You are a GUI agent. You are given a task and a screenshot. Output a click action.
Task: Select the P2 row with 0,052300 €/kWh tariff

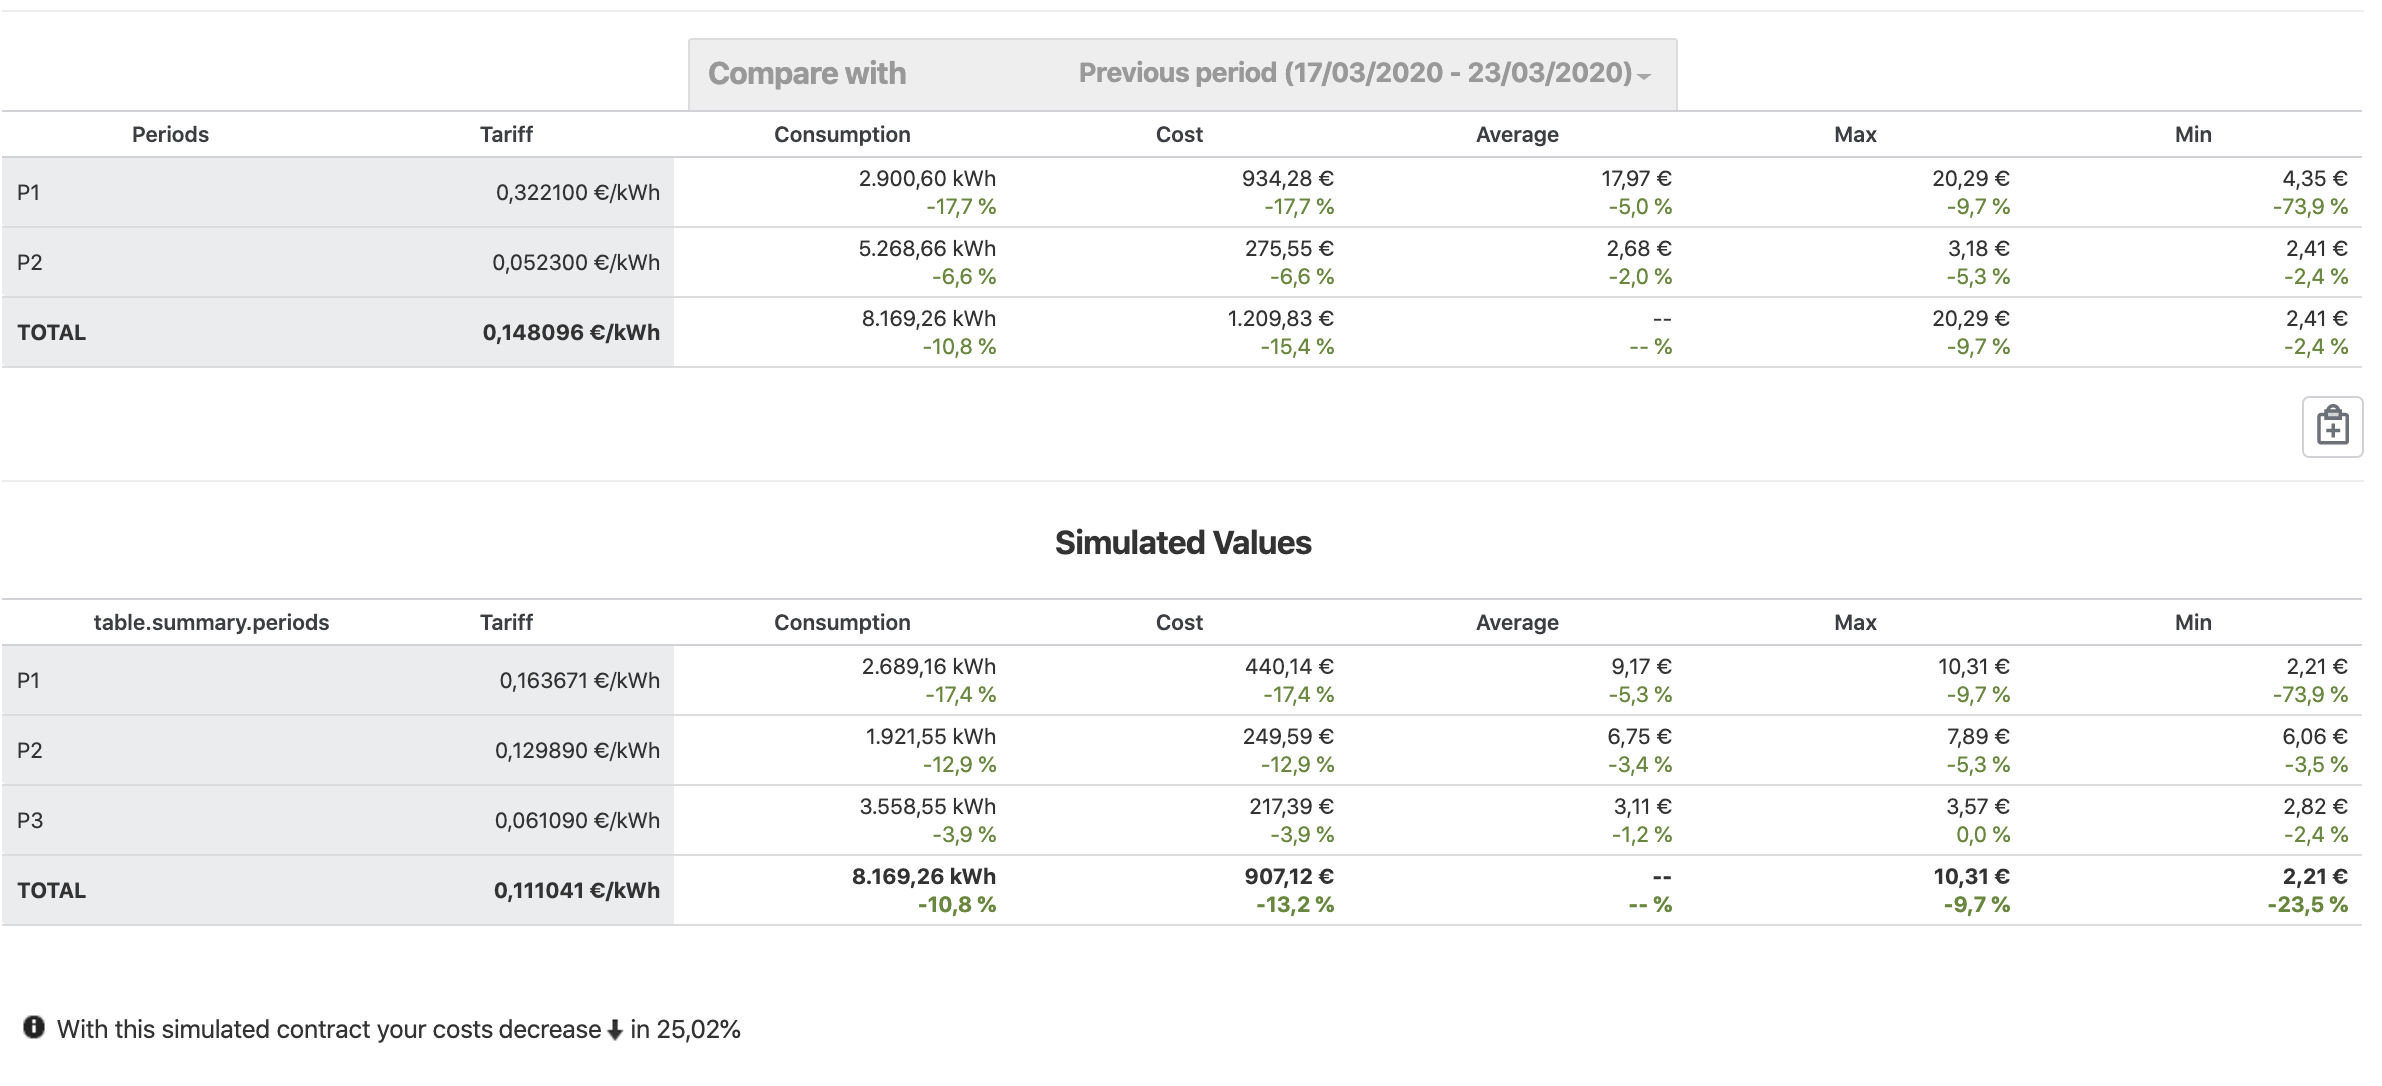[338, 263]
